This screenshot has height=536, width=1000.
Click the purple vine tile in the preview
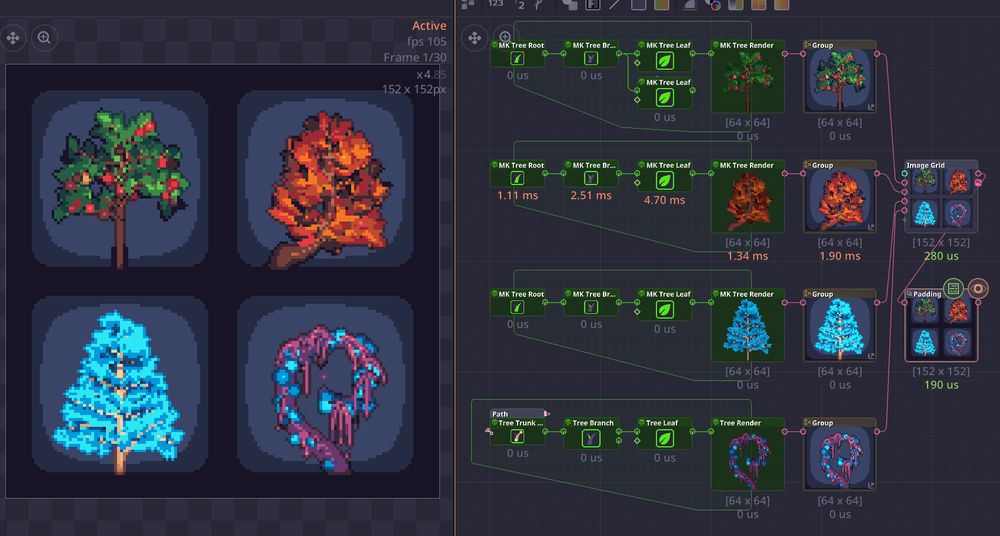click(x=325, y=384)
